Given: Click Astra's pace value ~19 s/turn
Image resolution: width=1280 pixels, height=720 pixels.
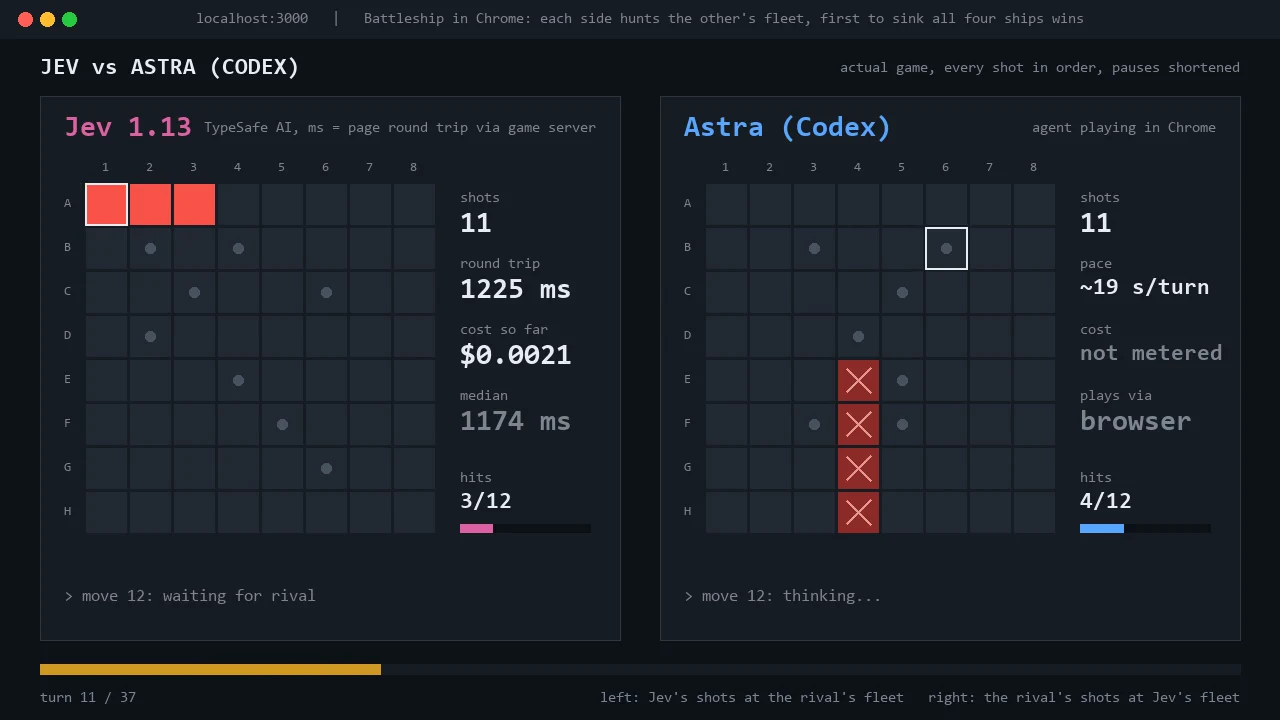Looking at the screenshot, I should tap(1144, 287).
